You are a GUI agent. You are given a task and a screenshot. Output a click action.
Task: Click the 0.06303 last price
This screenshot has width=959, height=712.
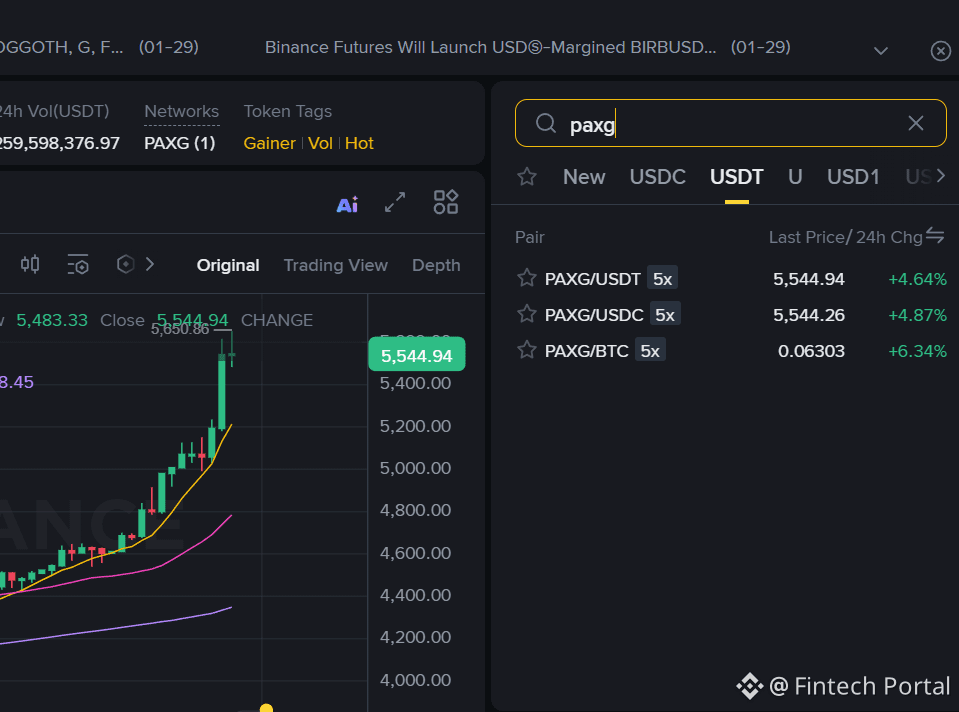click(811, 351)
